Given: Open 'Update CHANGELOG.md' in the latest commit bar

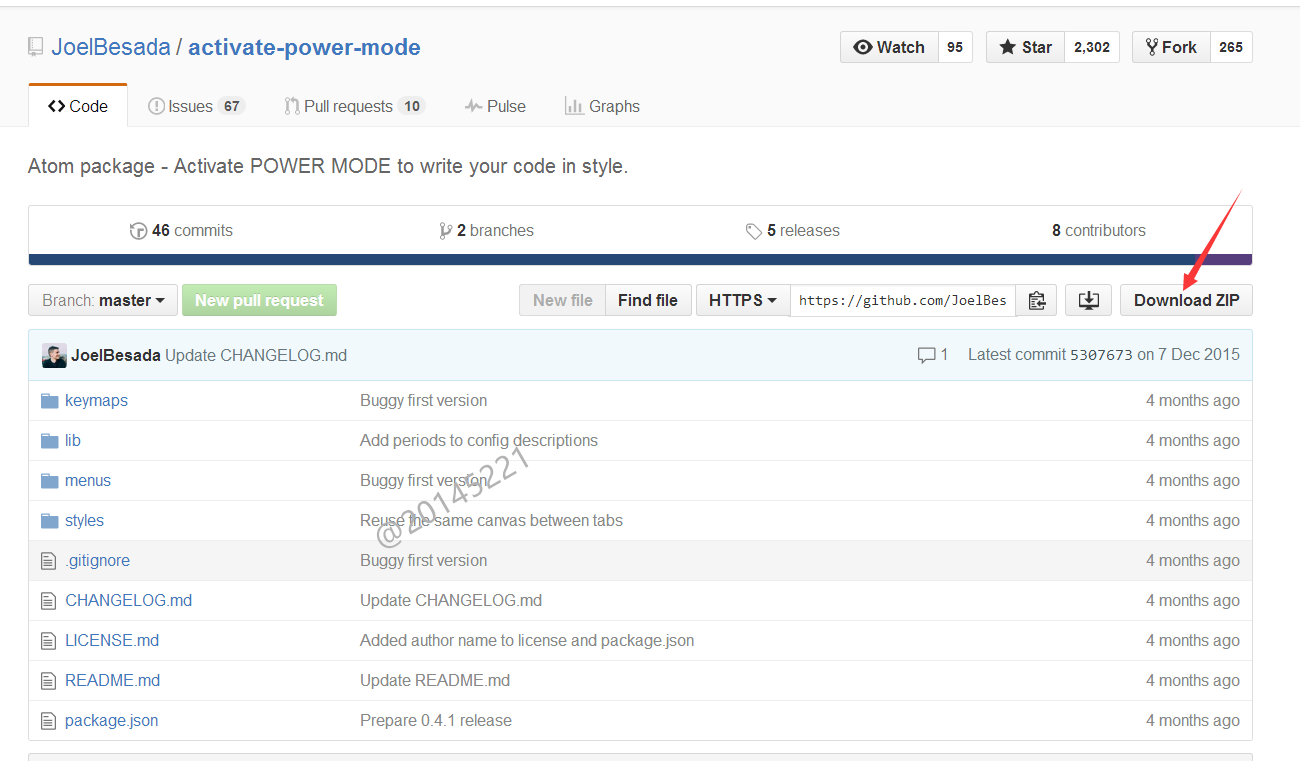Looking at the screenshot, I should [x=256, y=355].
